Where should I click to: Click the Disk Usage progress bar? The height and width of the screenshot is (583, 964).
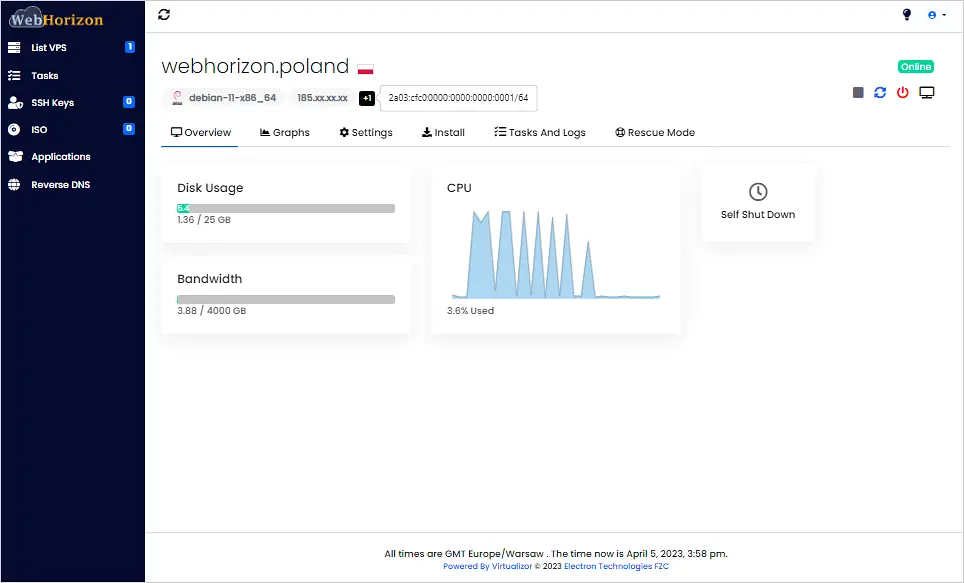pyautogui.click(x=286, y=208)
